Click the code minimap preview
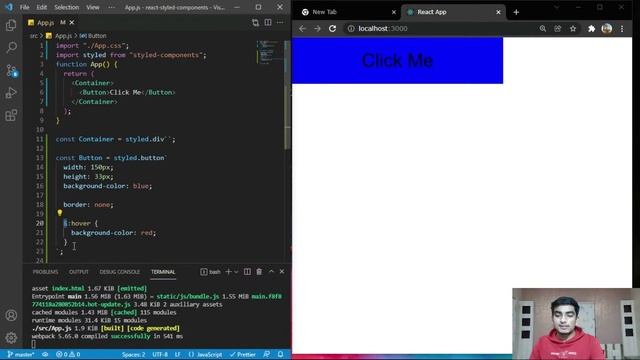640x360 pixels. 269,52
